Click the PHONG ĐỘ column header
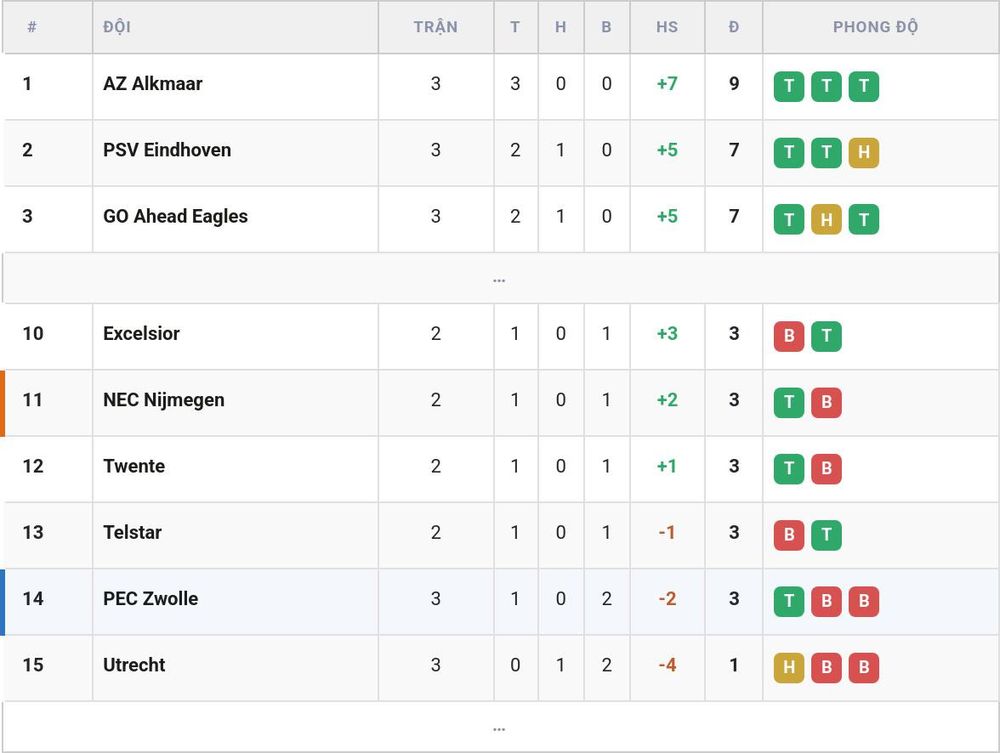 876,27
